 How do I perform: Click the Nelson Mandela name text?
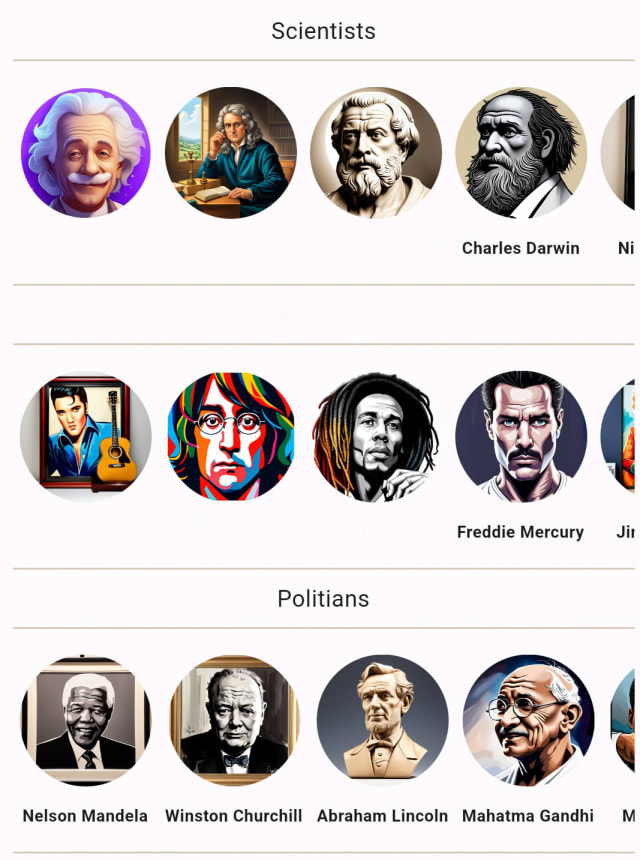(x=85, y=816)
